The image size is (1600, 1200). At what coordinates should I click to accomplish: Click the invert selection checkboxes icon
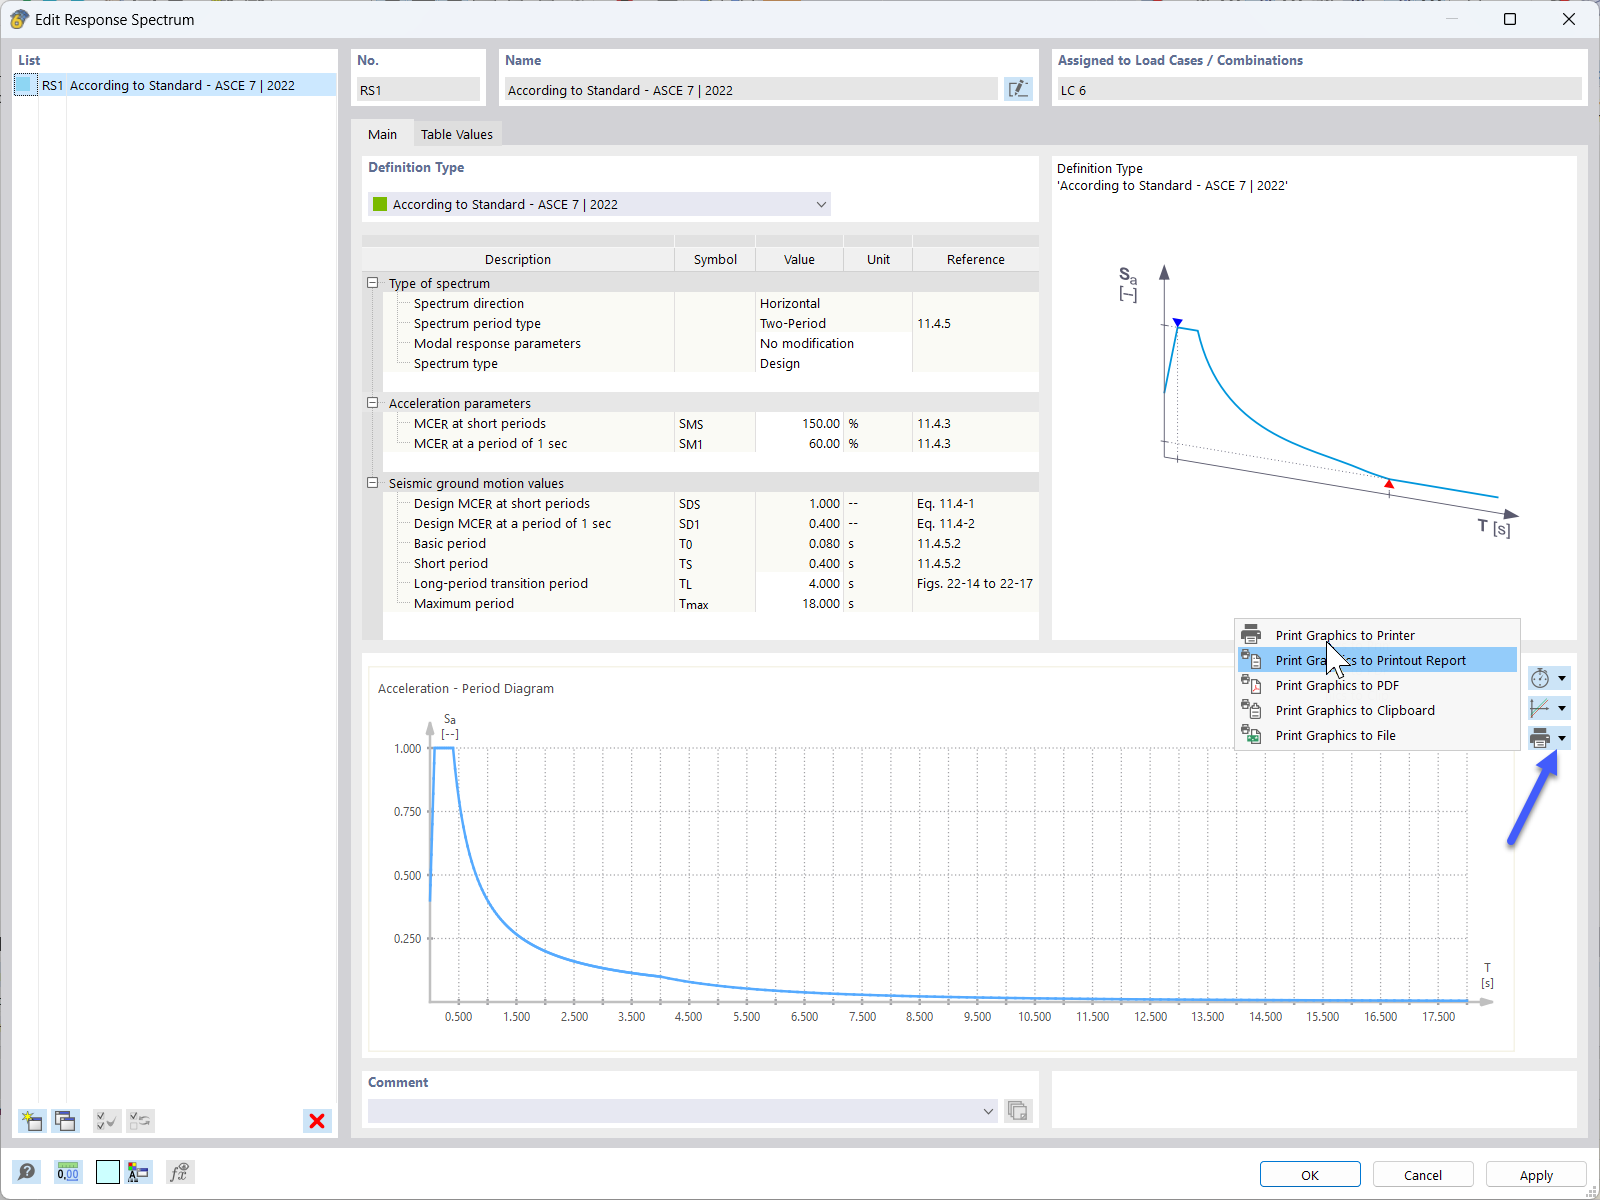click(x=141, y=1121)
